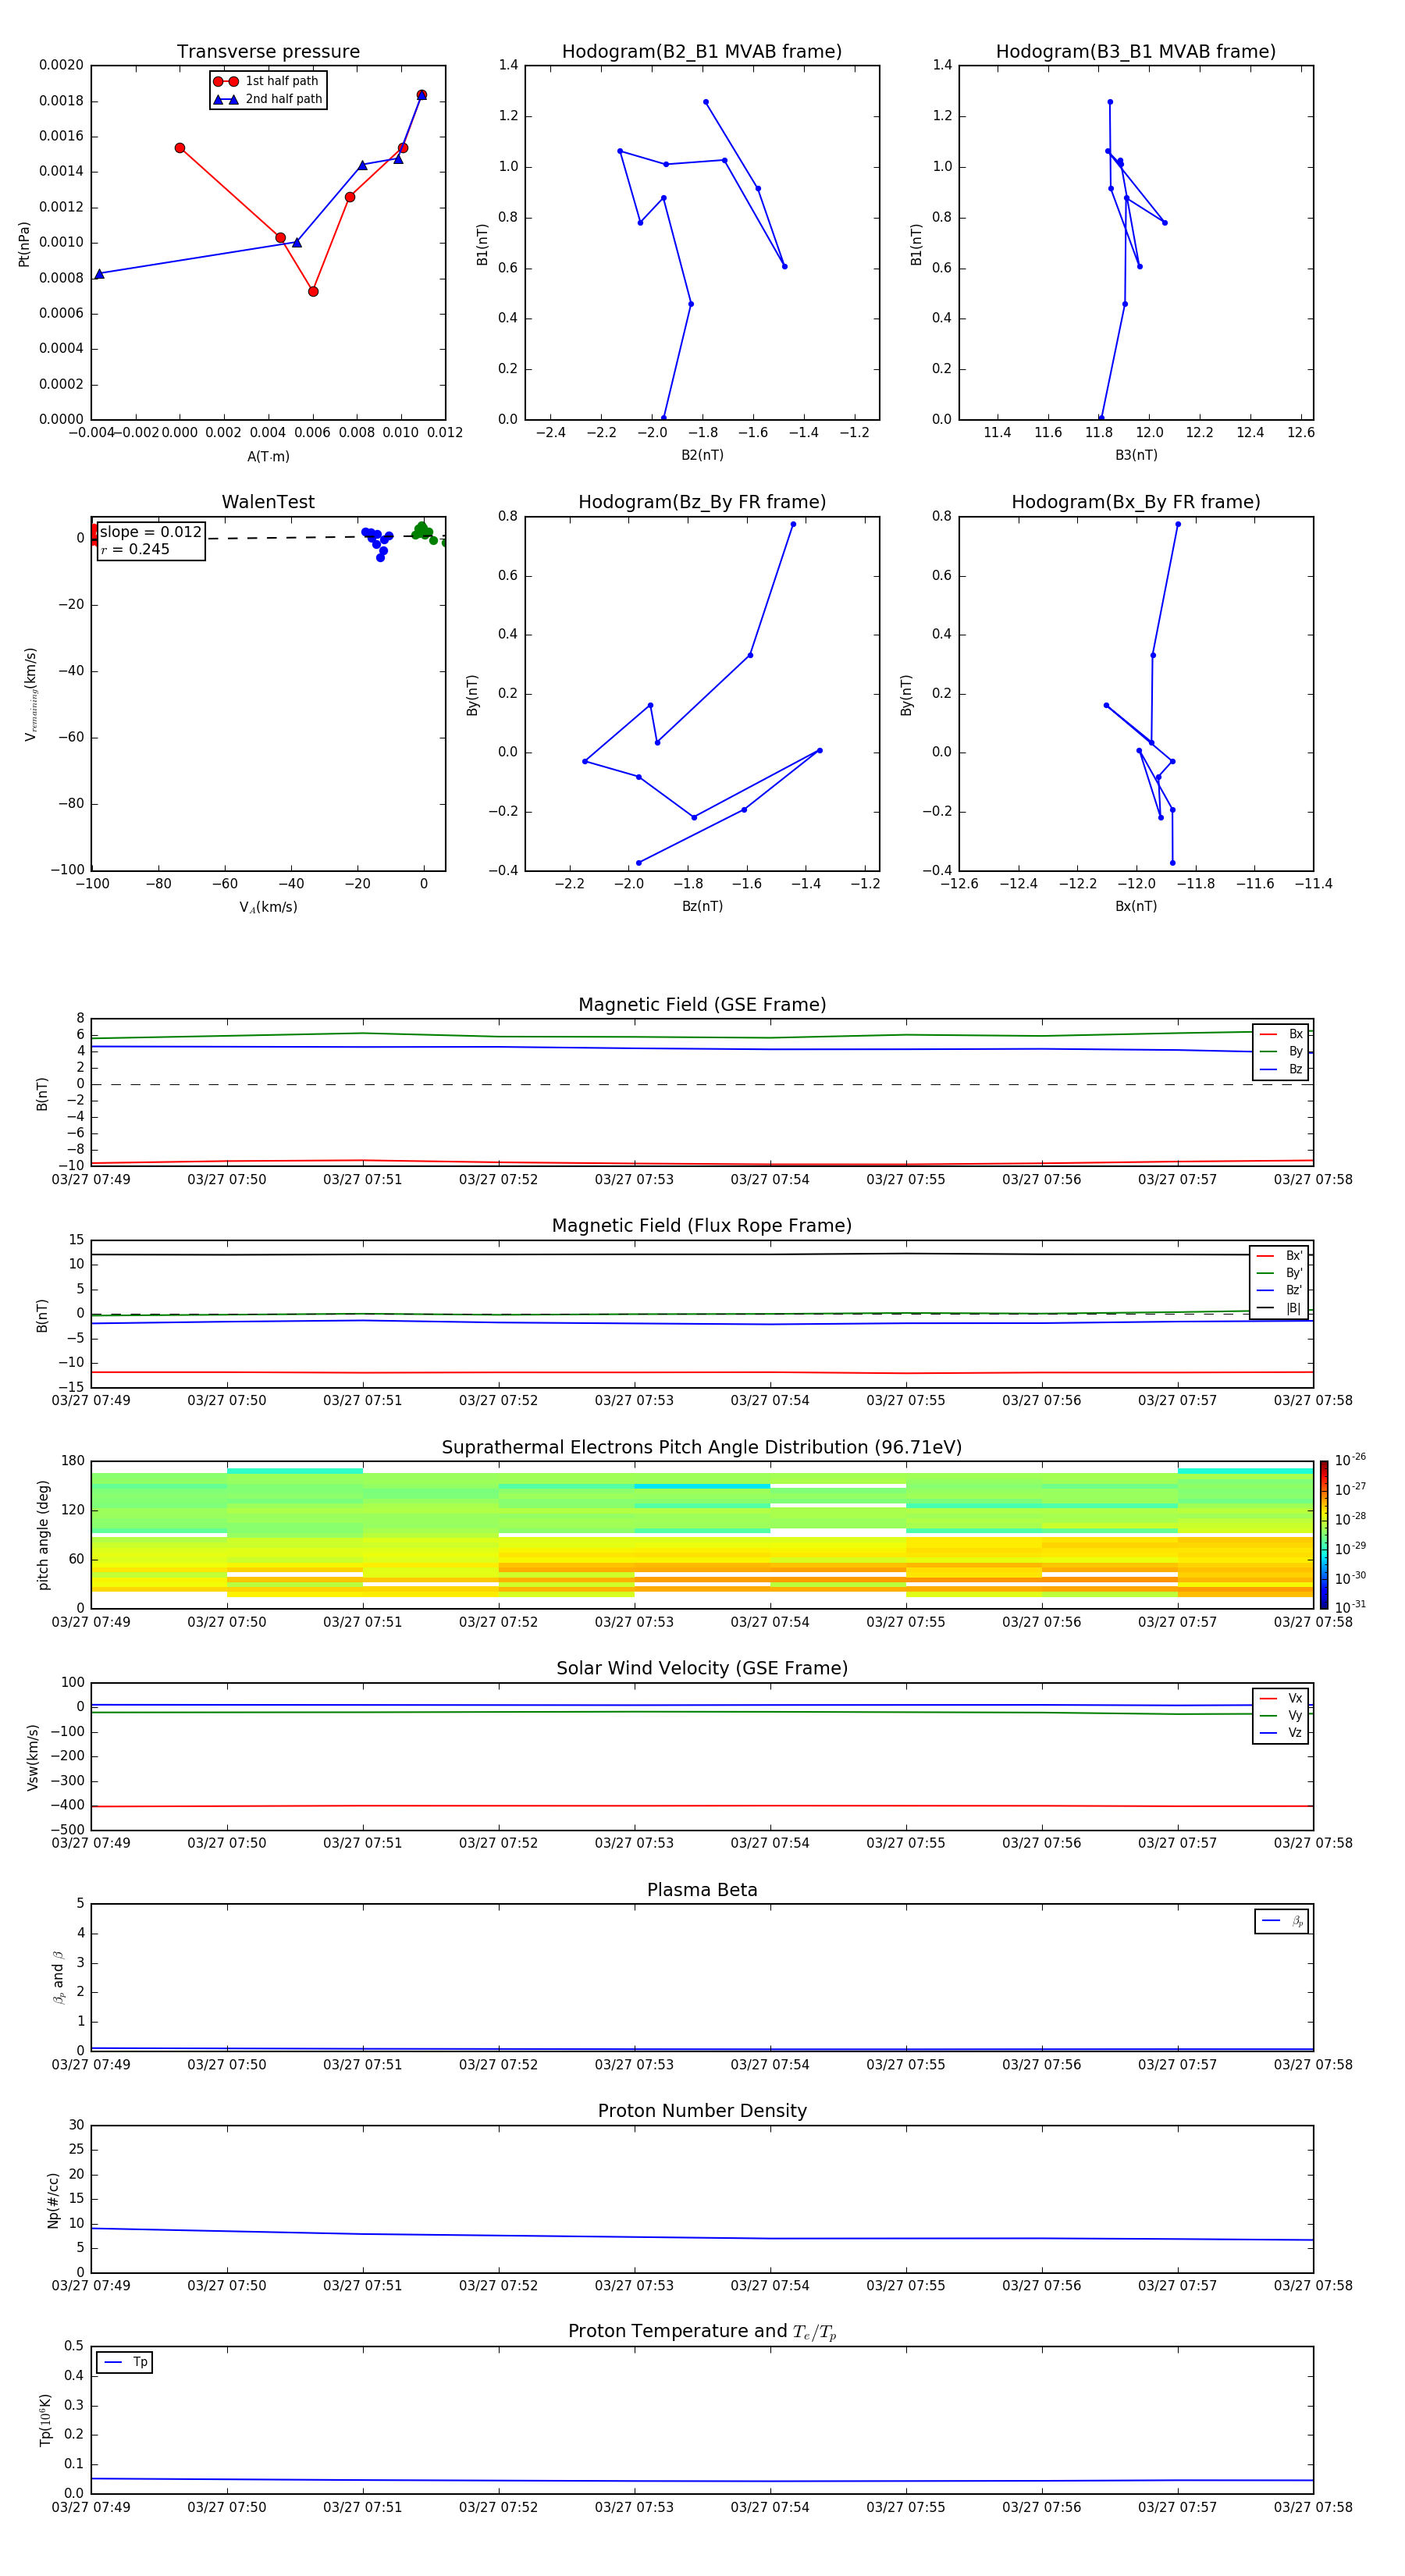
Task: Select 'Vx' in the solar wind legend
Action: [1282, 1698]
